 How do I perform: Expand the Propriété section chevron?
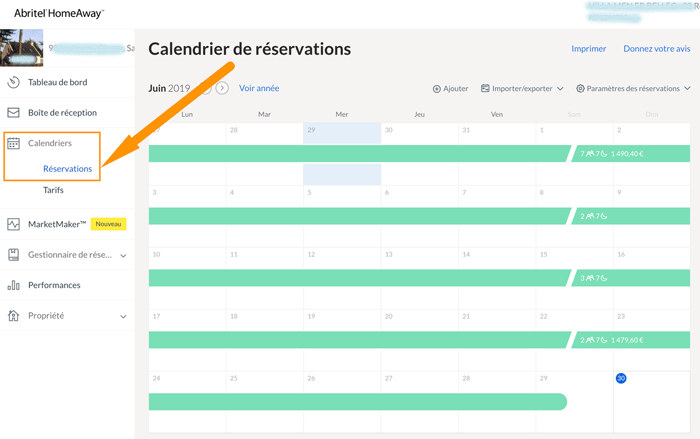click(x=123, y=317)
